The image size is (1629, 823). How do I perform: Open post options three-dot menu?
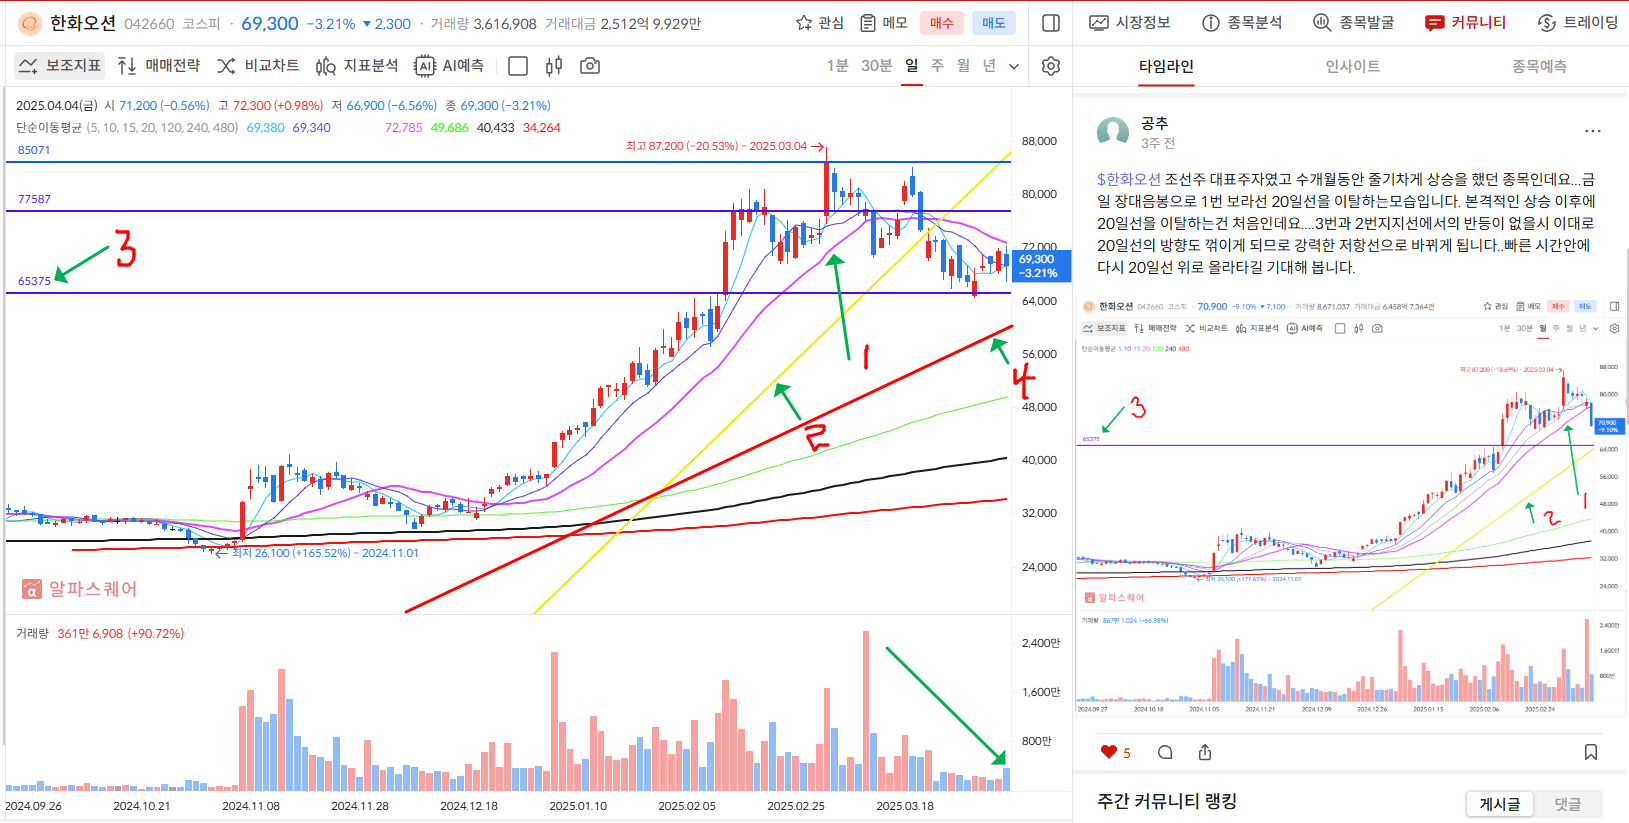[1593, 131]
